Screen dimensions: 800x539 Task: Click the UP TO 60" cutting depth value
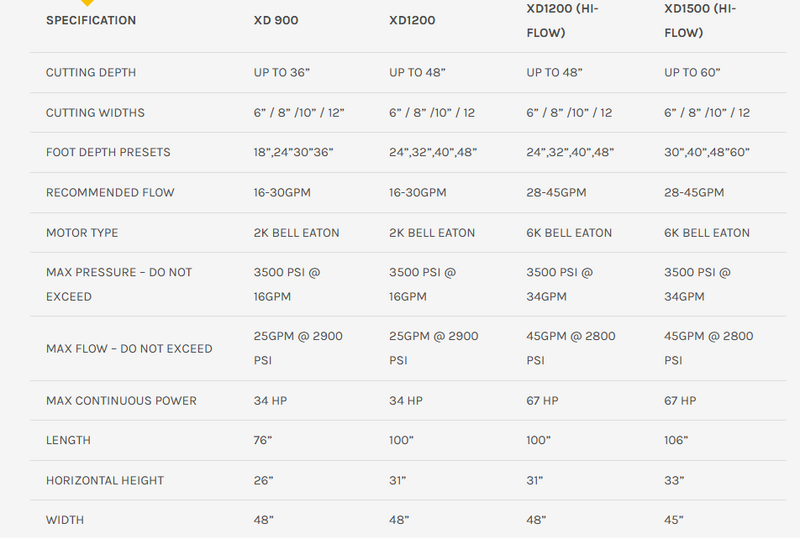(692, 73)
